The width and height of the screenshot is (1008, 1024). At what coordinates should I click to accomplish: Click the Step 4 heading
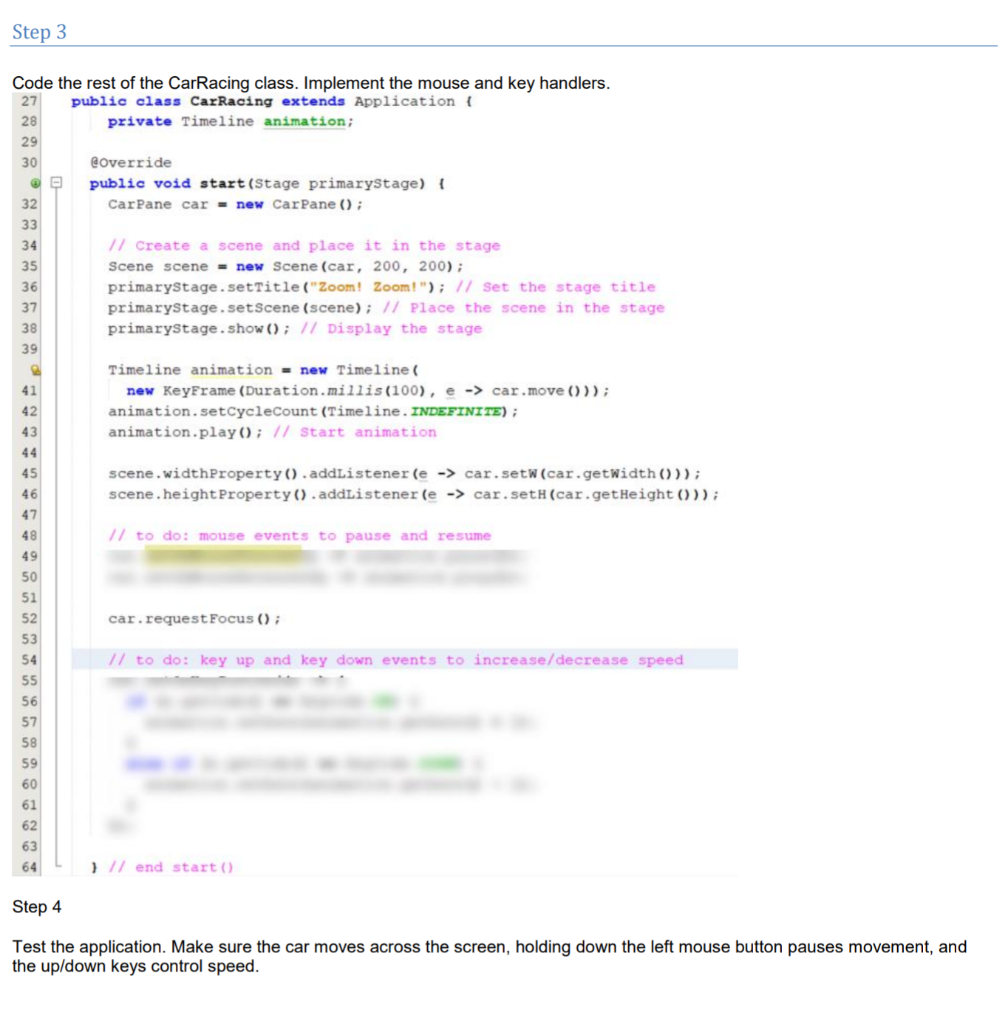click(x=37, y=907)
